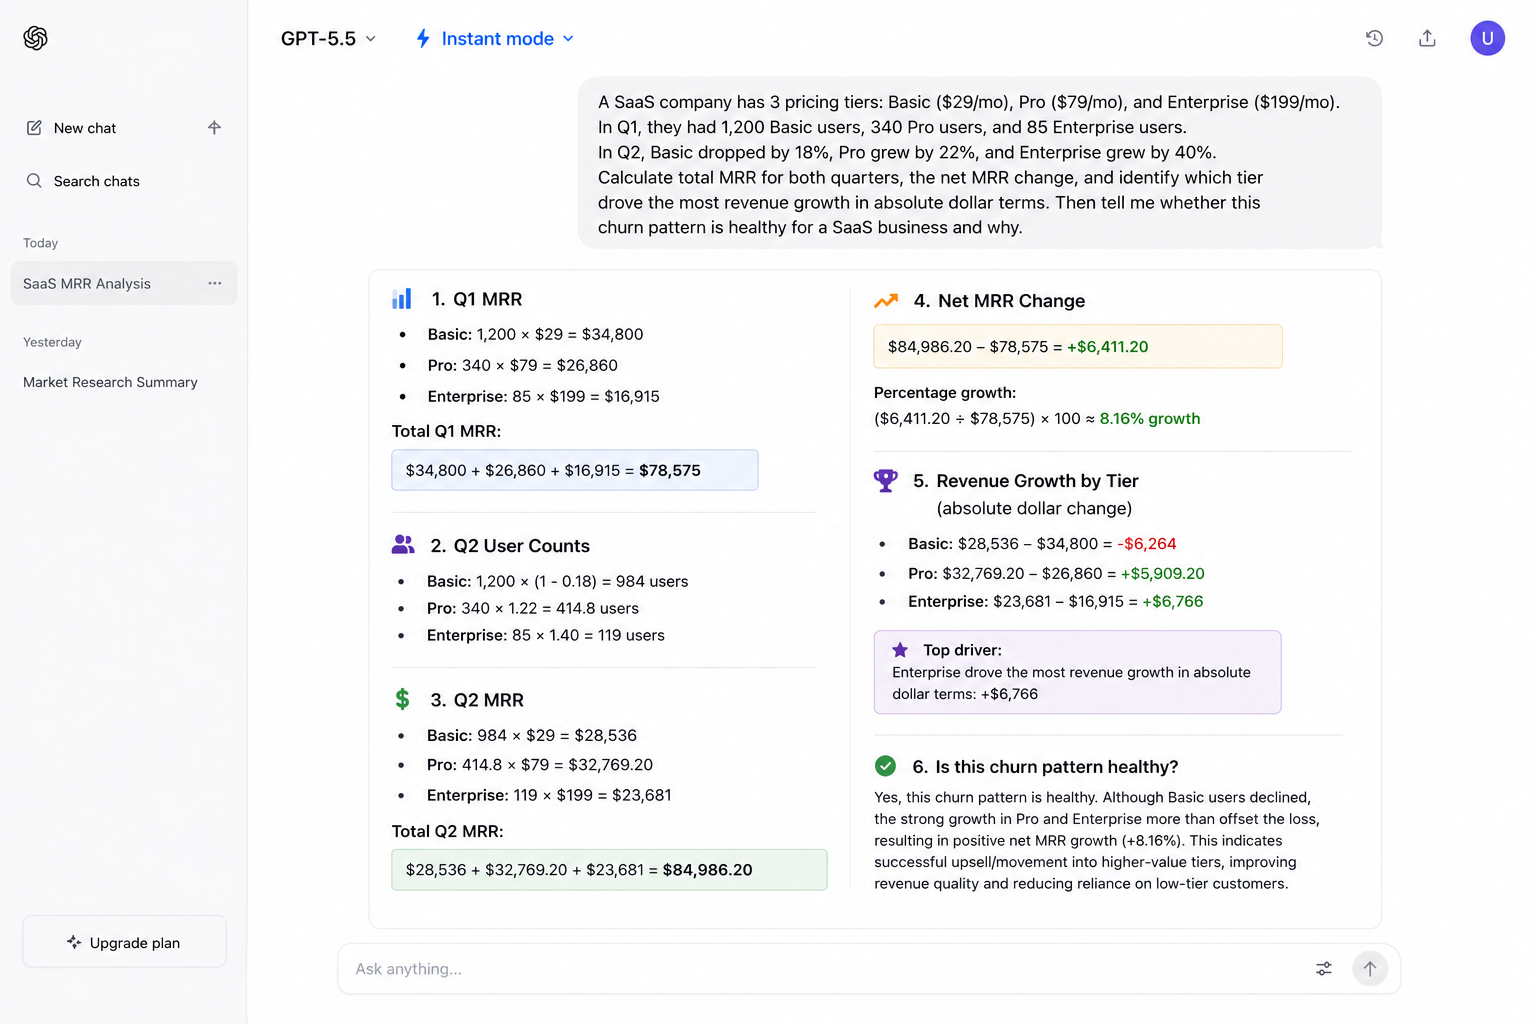Click the green checkmark icon by churn question
The height and width of the screenshot is (1024, 1536).
(885, 766)
